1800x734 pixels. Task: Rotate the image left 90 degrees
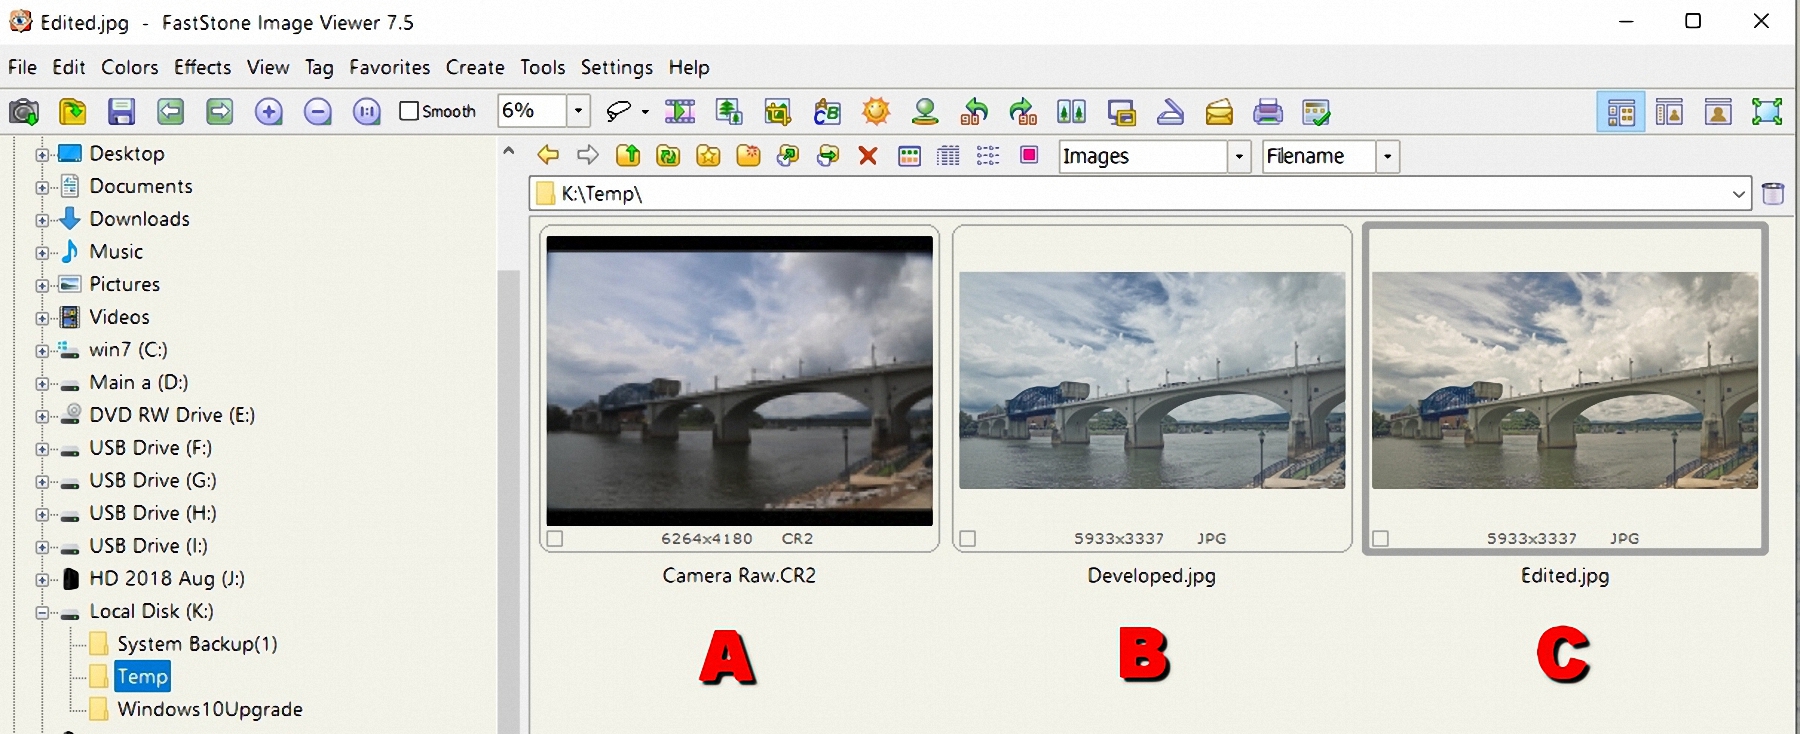point(974,112)
